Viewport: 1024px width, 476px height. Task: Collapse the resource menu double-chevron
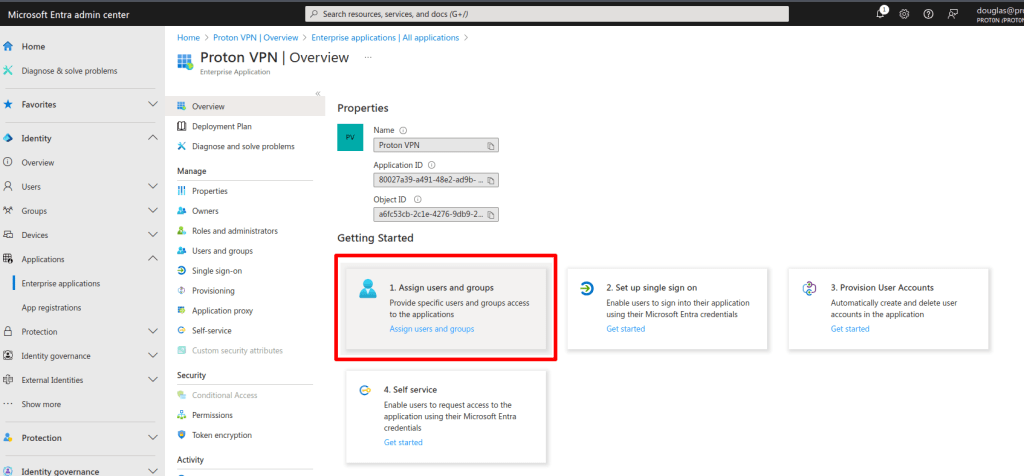coord(318,93)
